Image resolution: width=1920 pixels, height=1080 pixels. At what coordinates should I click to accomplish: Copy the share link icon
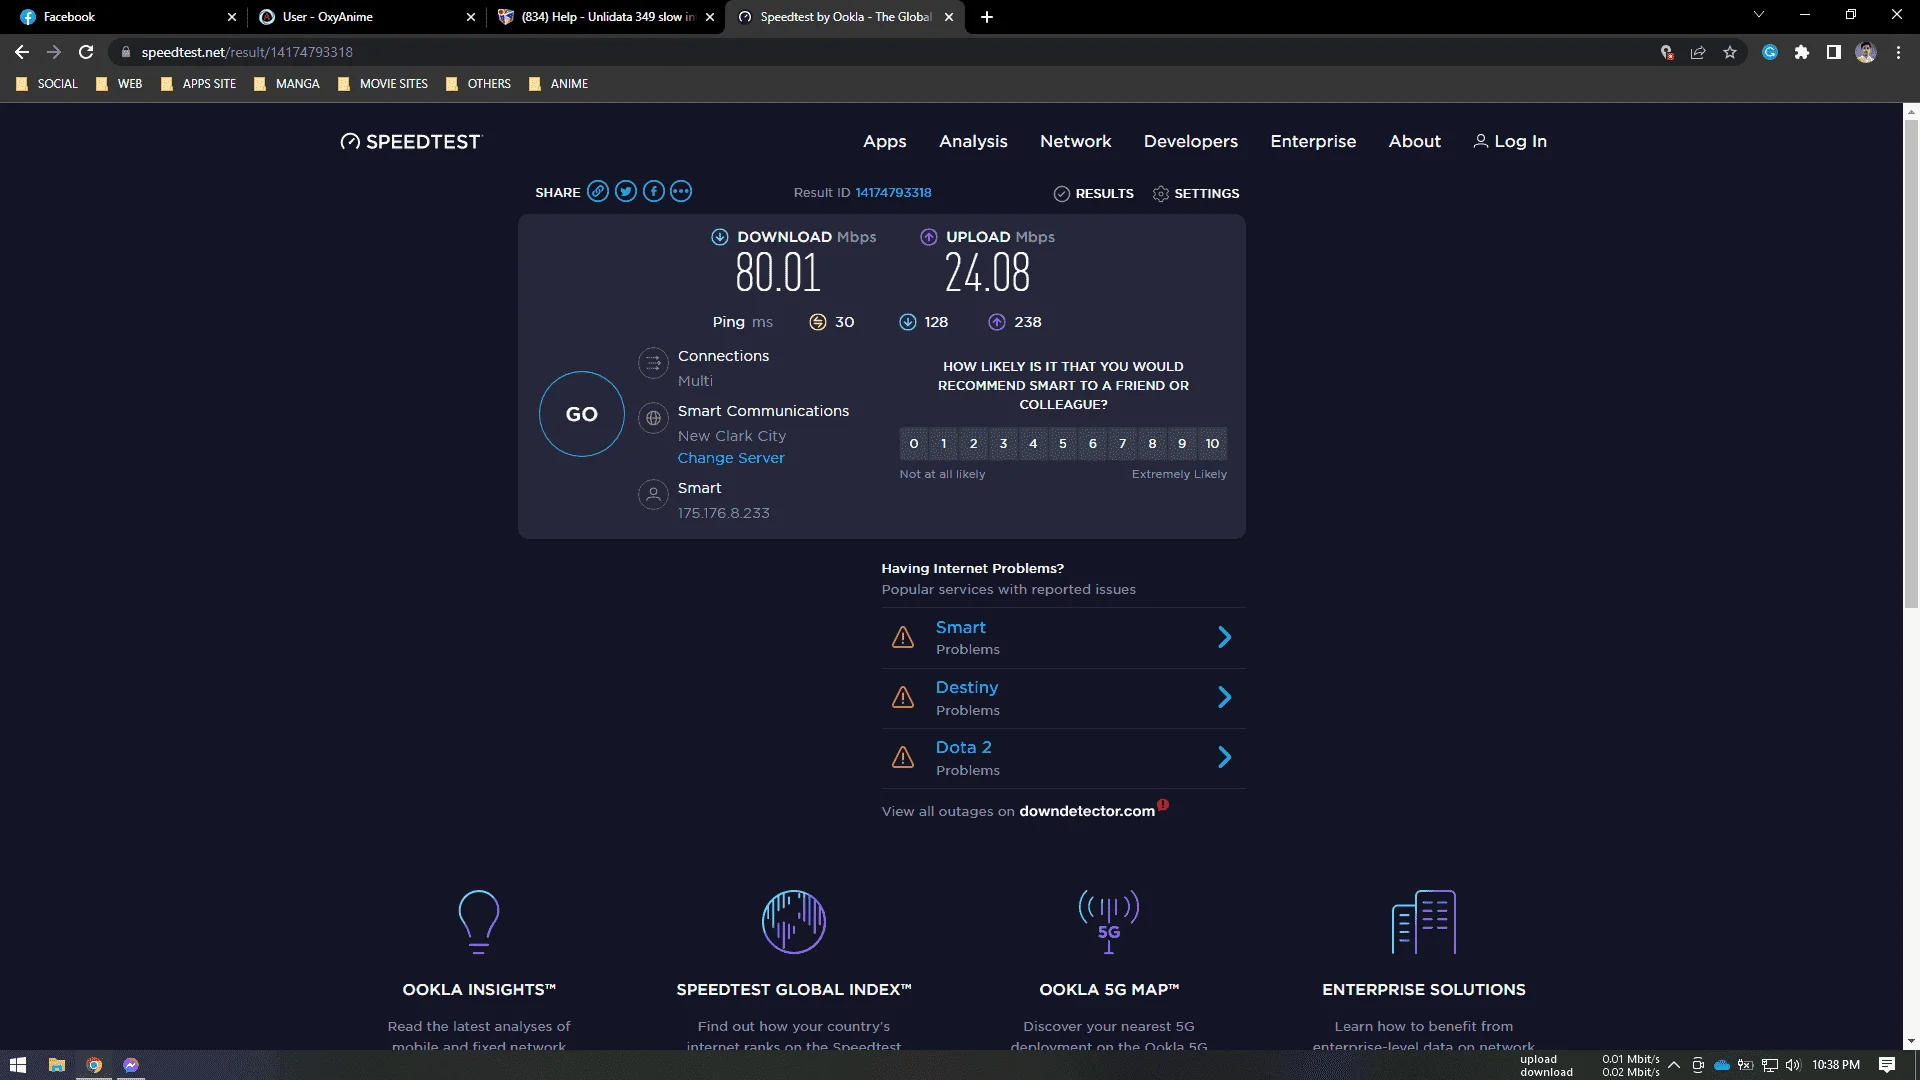(x=598, y=192)
